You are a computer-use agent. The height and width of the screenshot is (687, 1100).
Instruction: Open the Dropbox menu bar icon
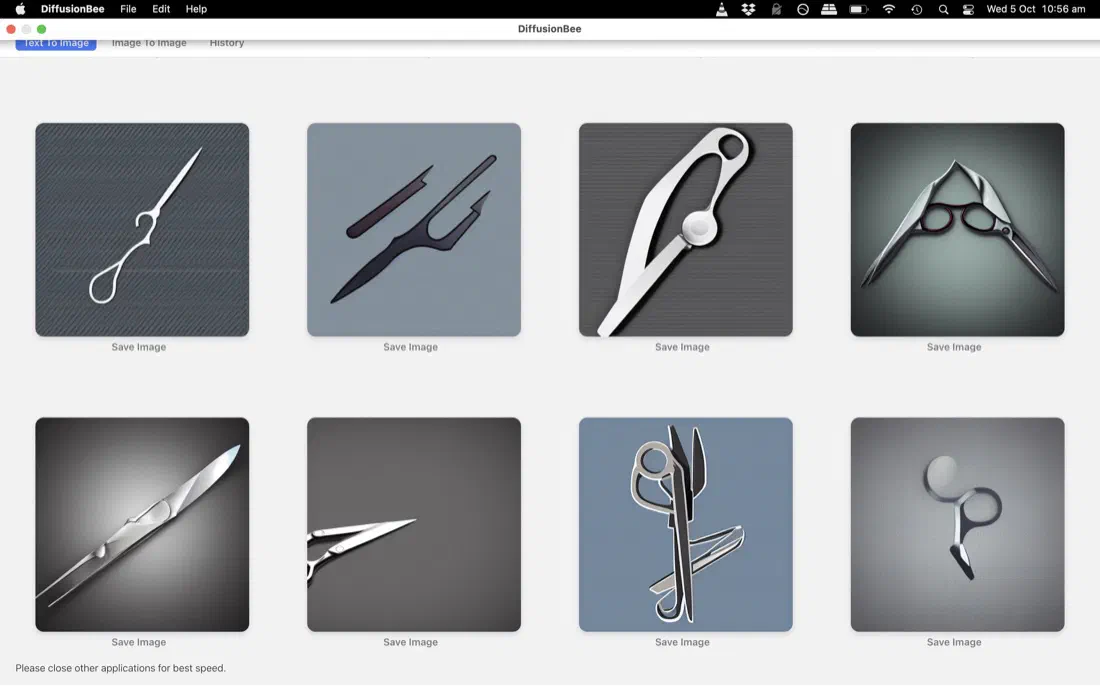(749, 9)
